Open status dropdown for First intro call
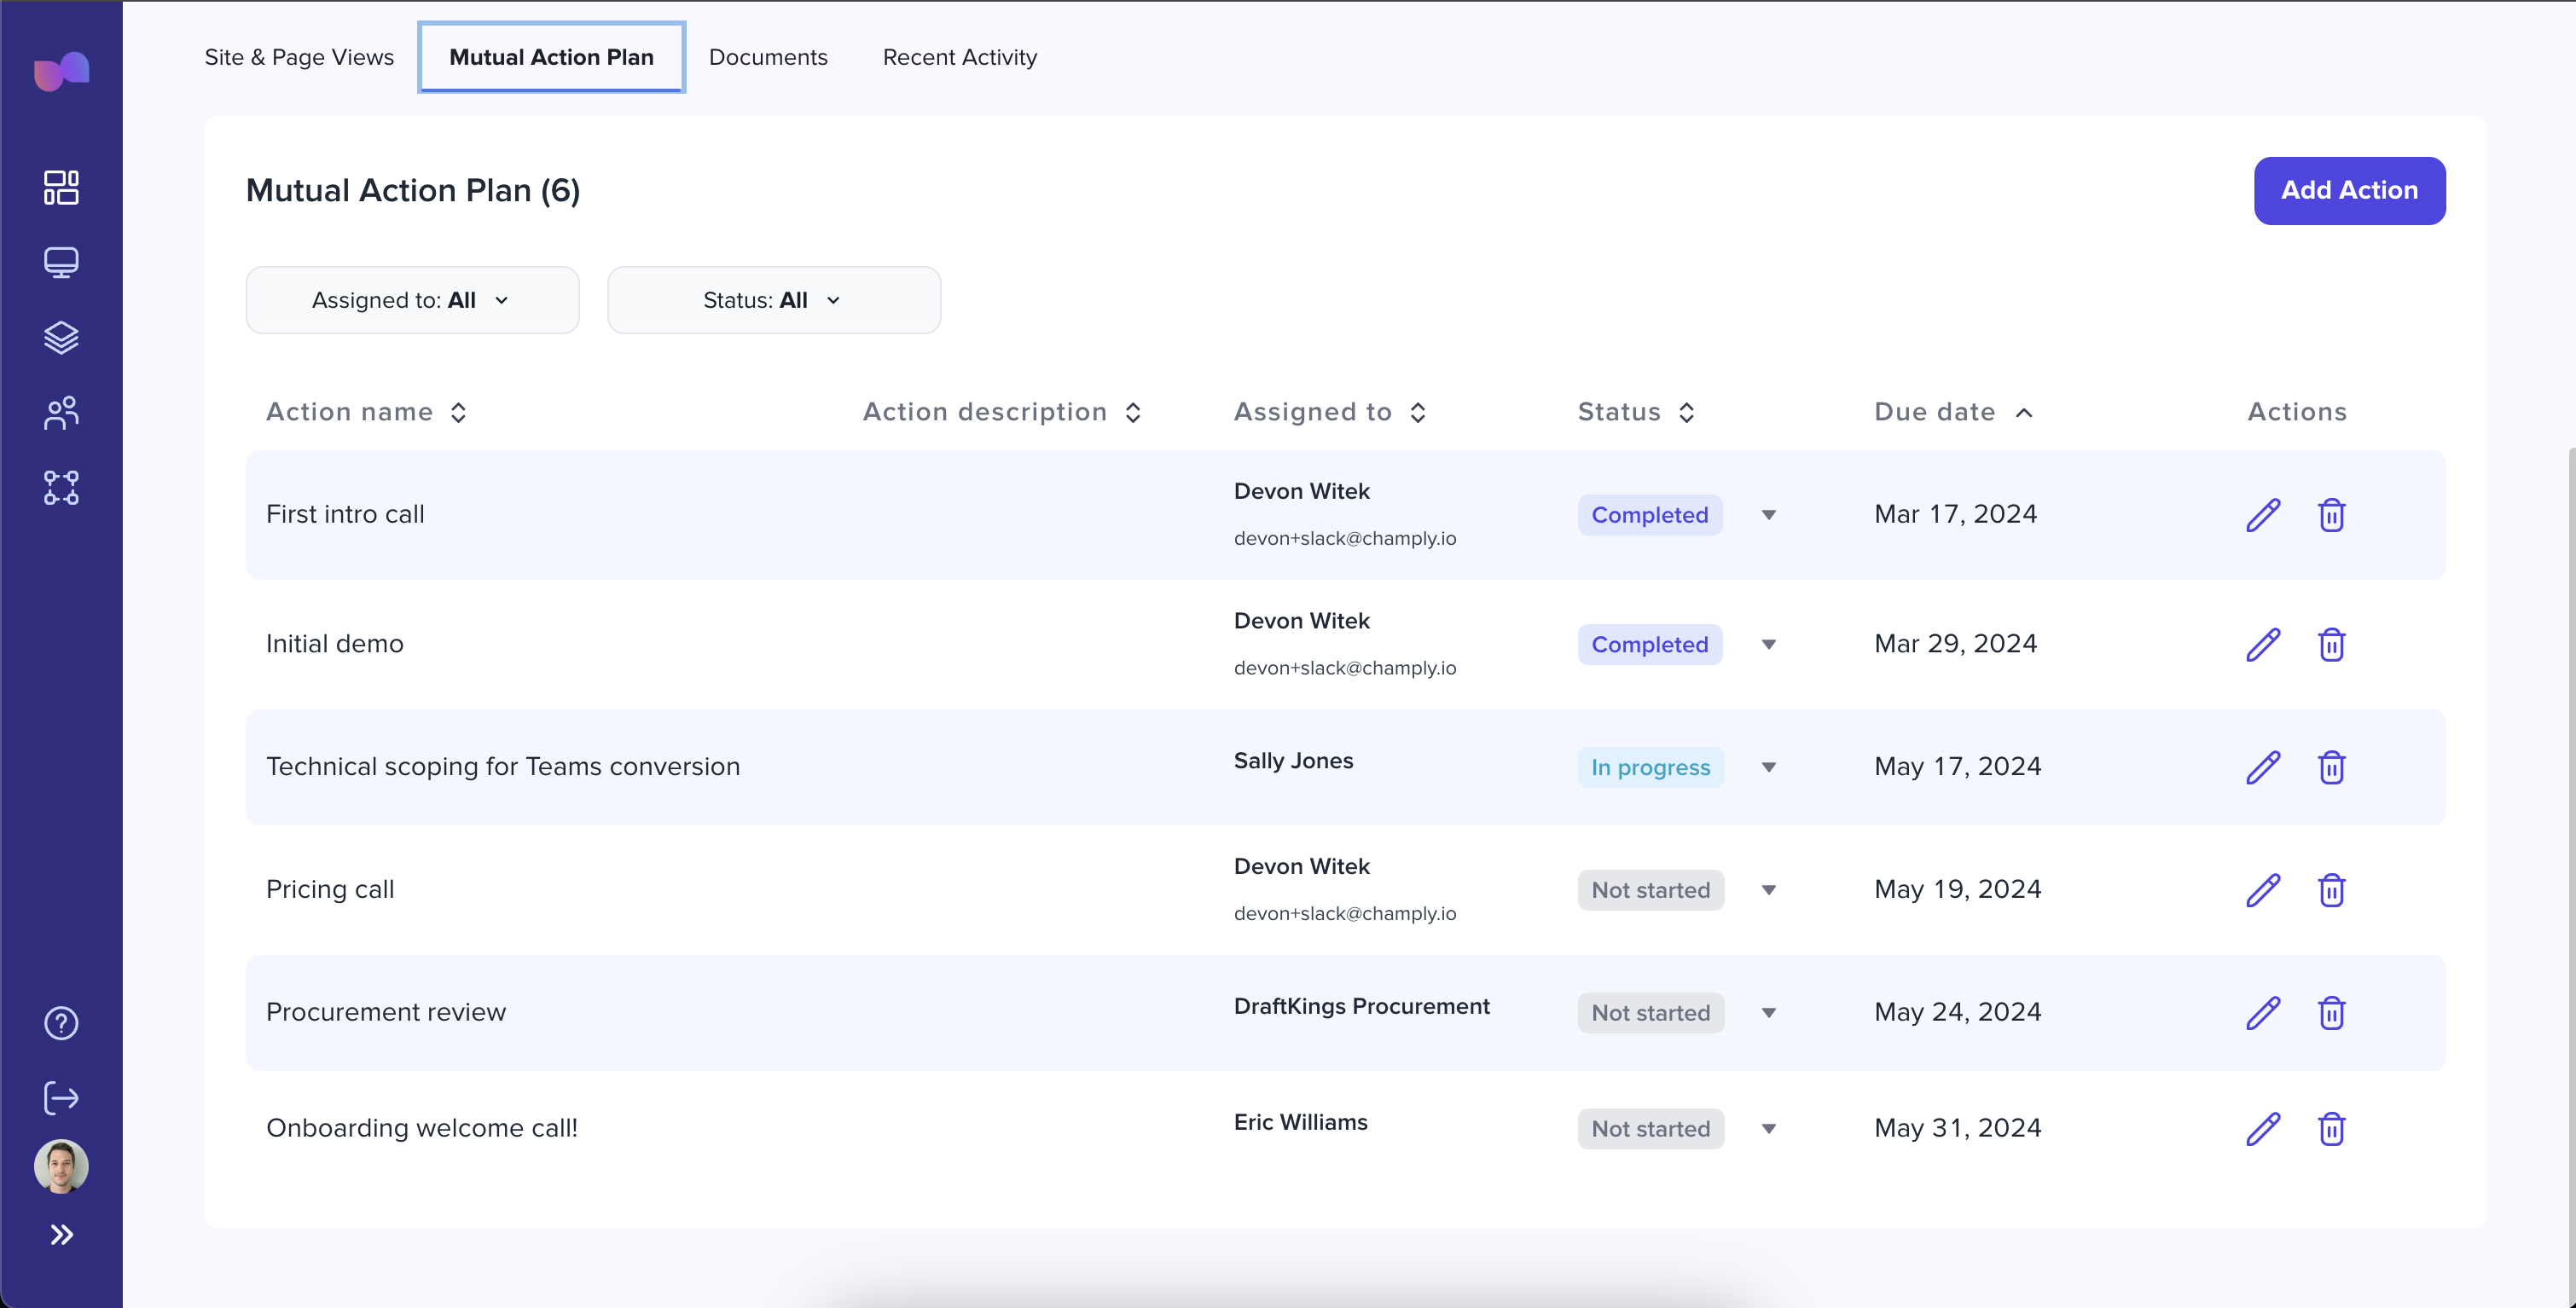2576x1308 pixels. [x=1769, y=515]
